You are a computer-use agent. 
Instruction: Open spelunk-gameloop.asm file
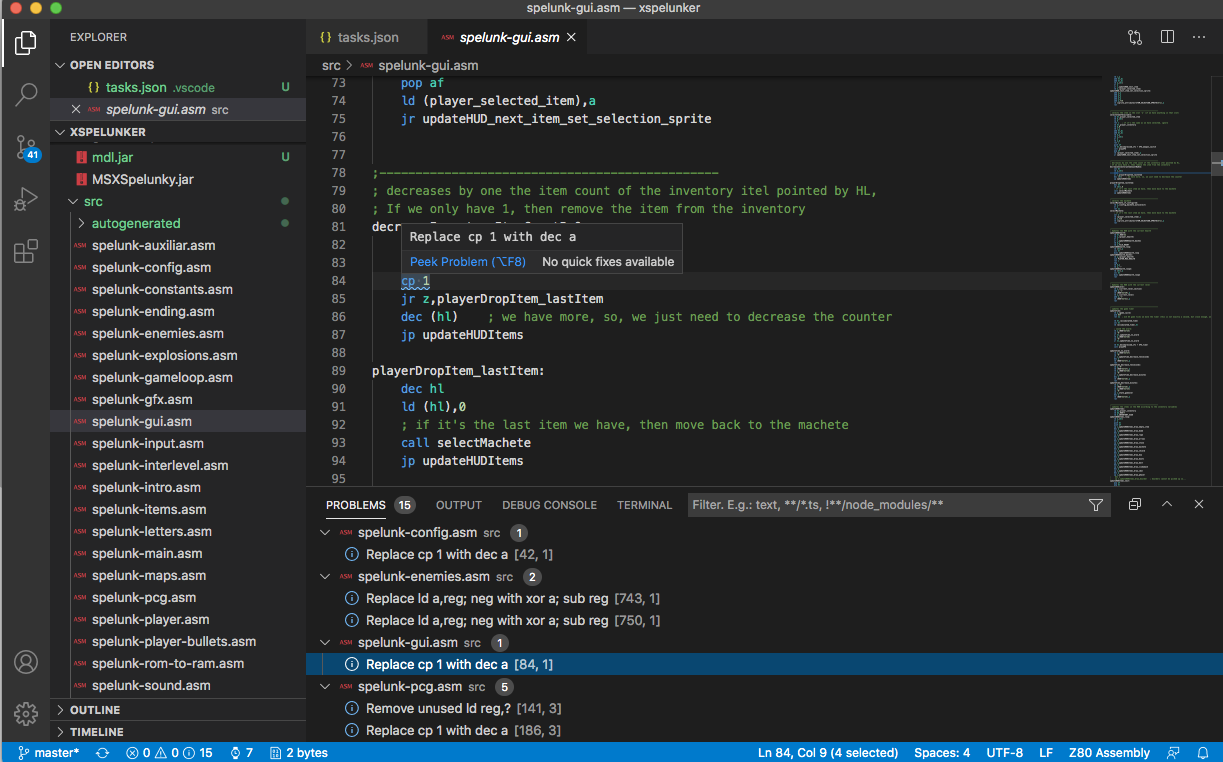click(178, 377)
